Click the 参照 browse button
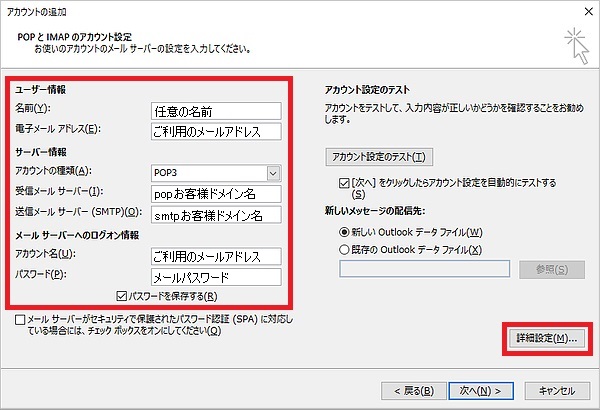Screen dimensions: 600x410 [x=549, y=270]
